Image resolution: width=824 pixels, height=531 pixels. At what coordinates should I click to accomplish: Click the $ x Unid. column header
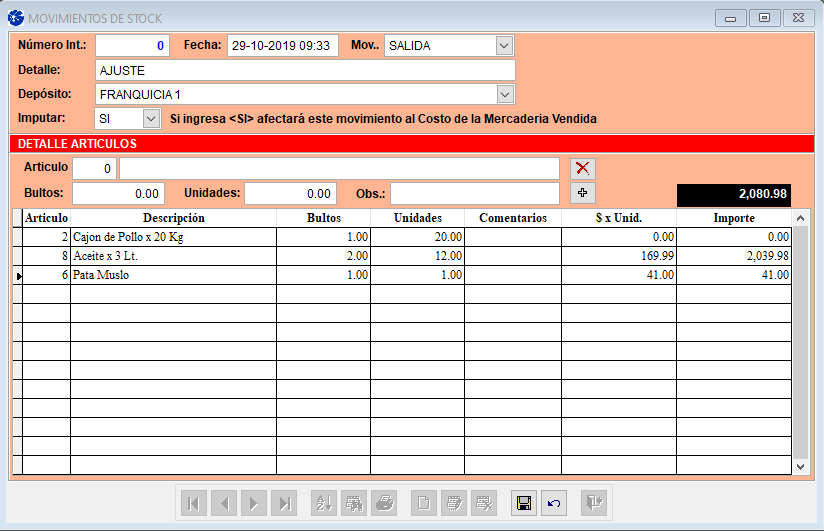tap(619, 218)
